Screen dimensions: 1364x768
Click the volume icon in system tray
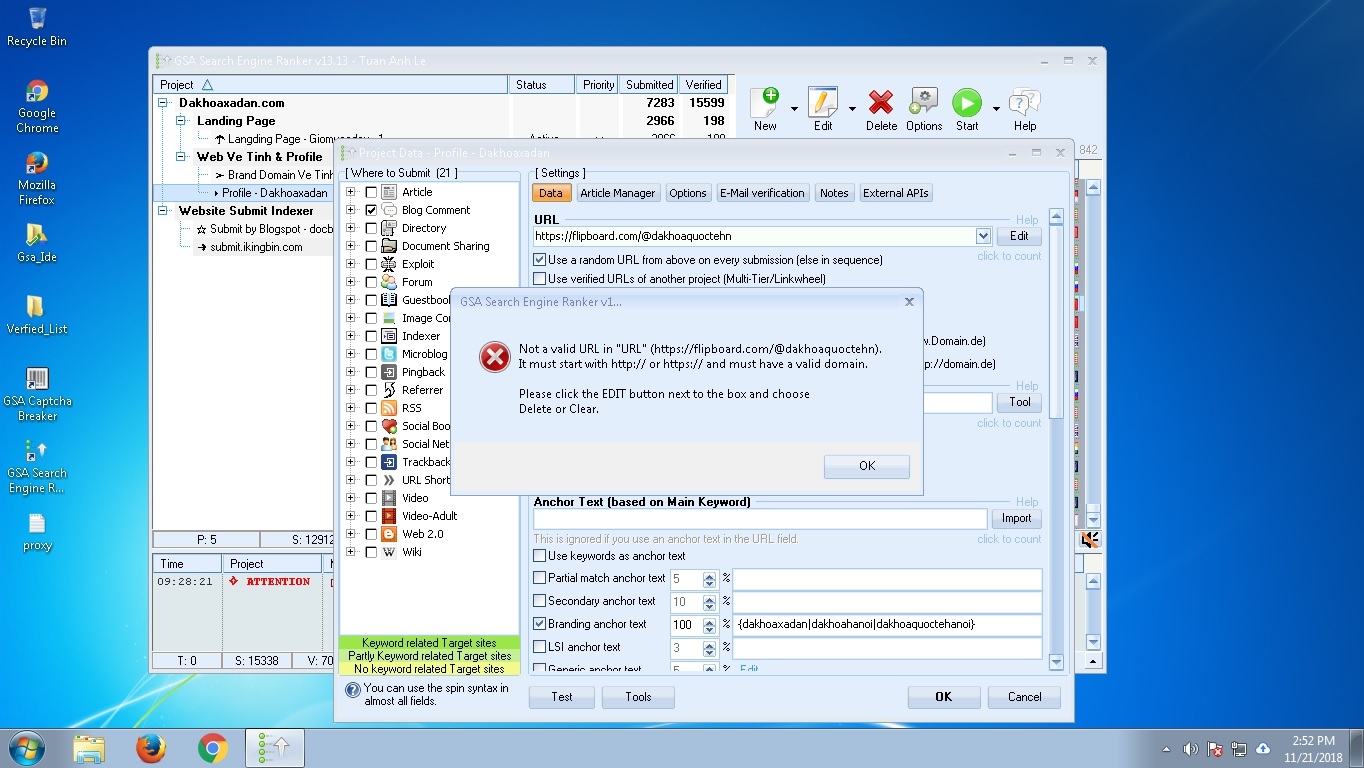pos(1190,749)
